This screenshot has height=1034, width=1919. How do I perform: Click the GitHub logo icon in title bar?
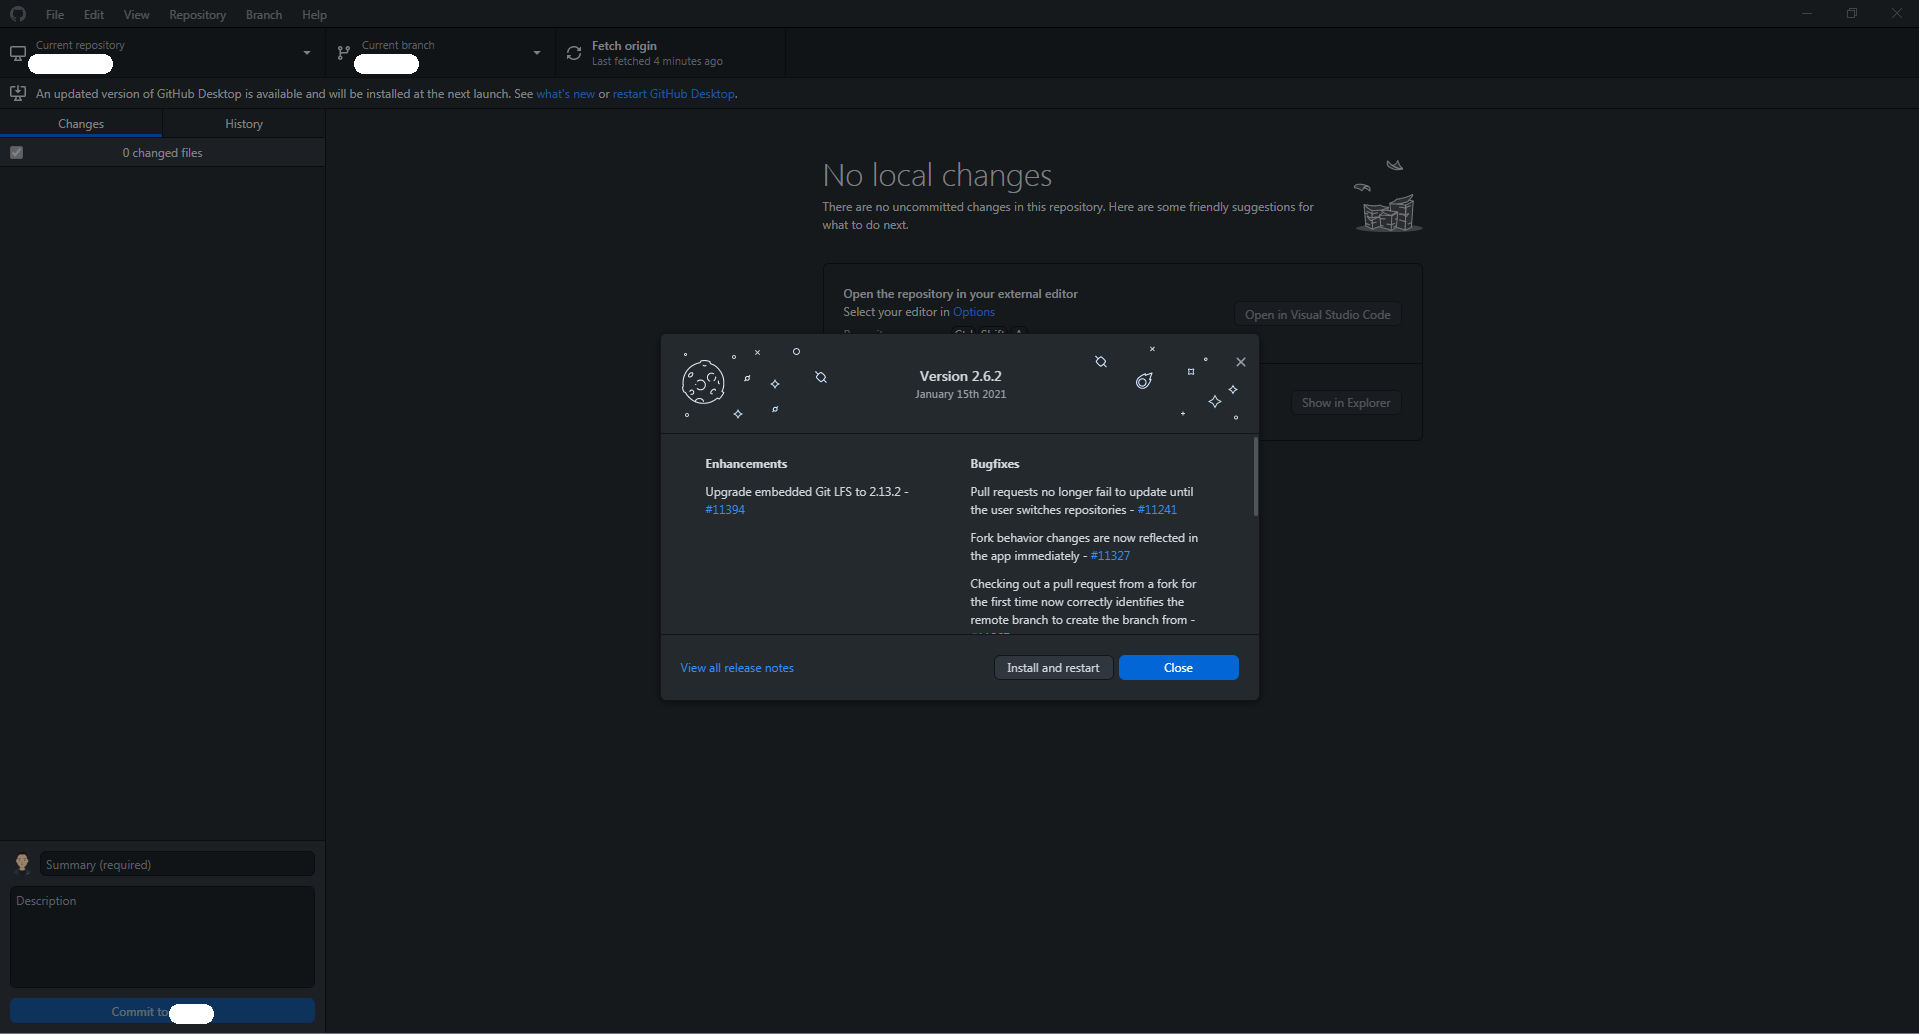pyautogui.click(x=18, y=14)
